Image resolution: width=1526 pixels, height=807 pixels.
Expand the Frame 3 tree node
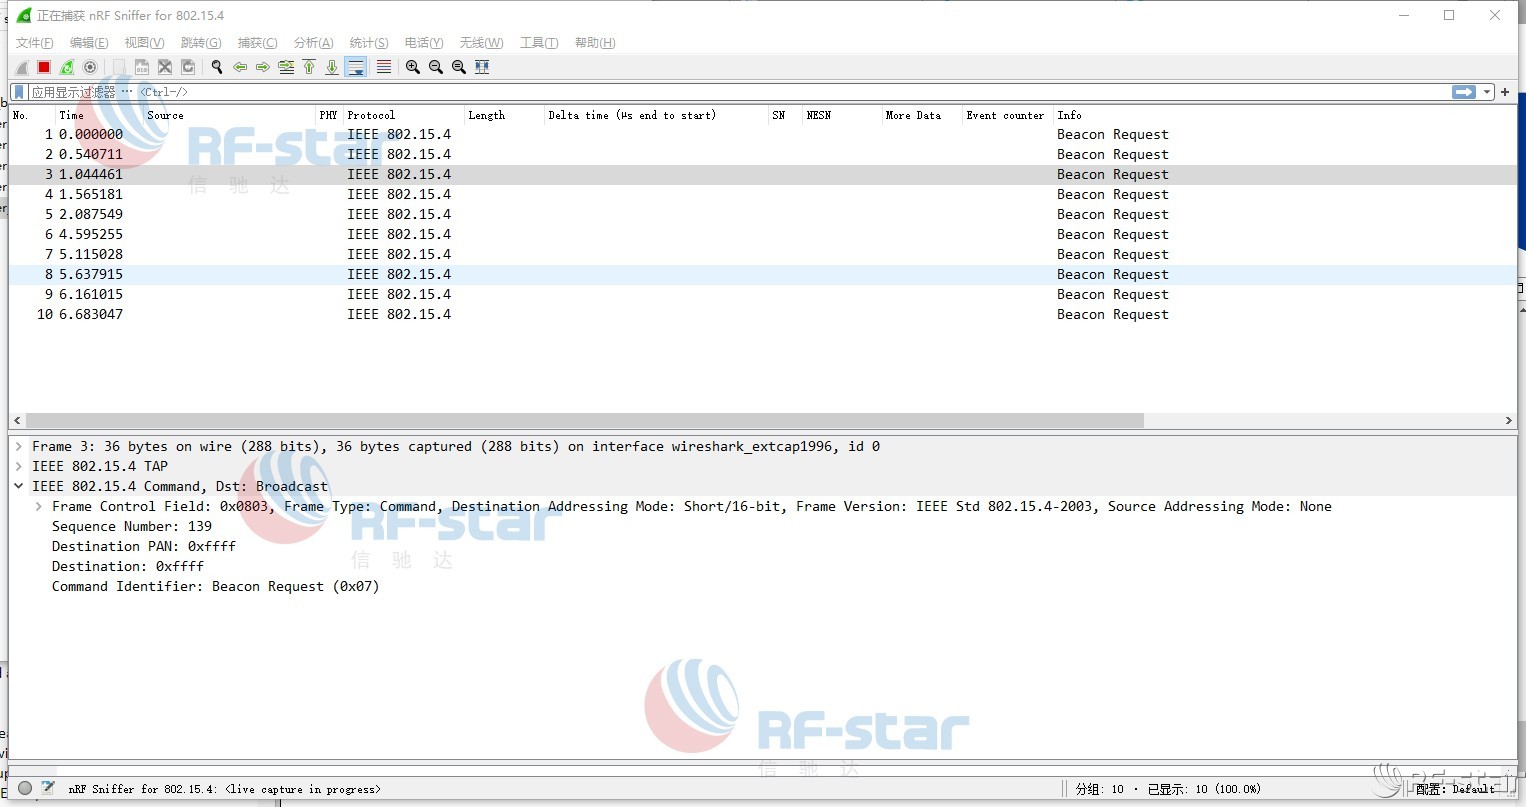point(19,447)
